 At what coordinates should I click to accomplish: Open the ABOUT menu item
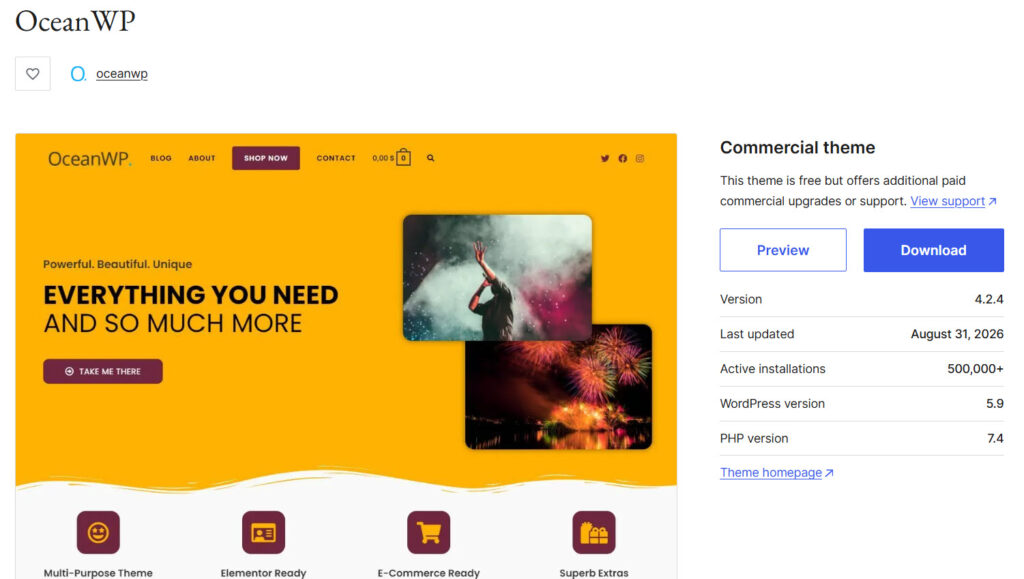pos(202,158)
